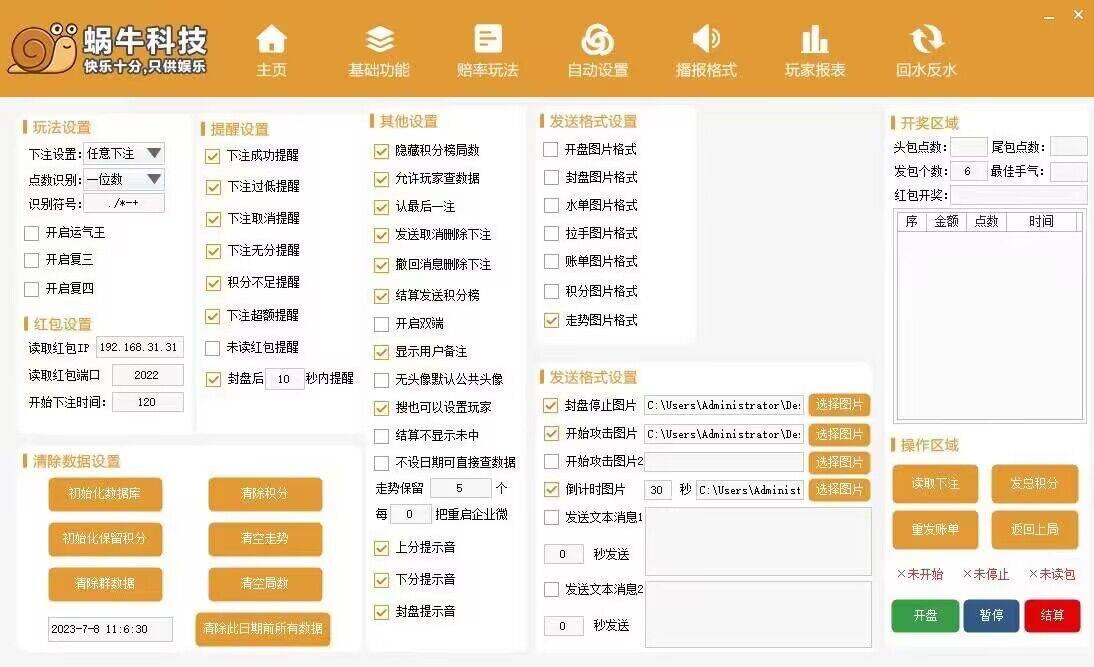The image size is (1094, 667).
Task: Click ×未读包 status label
Action: point(1052,574)
